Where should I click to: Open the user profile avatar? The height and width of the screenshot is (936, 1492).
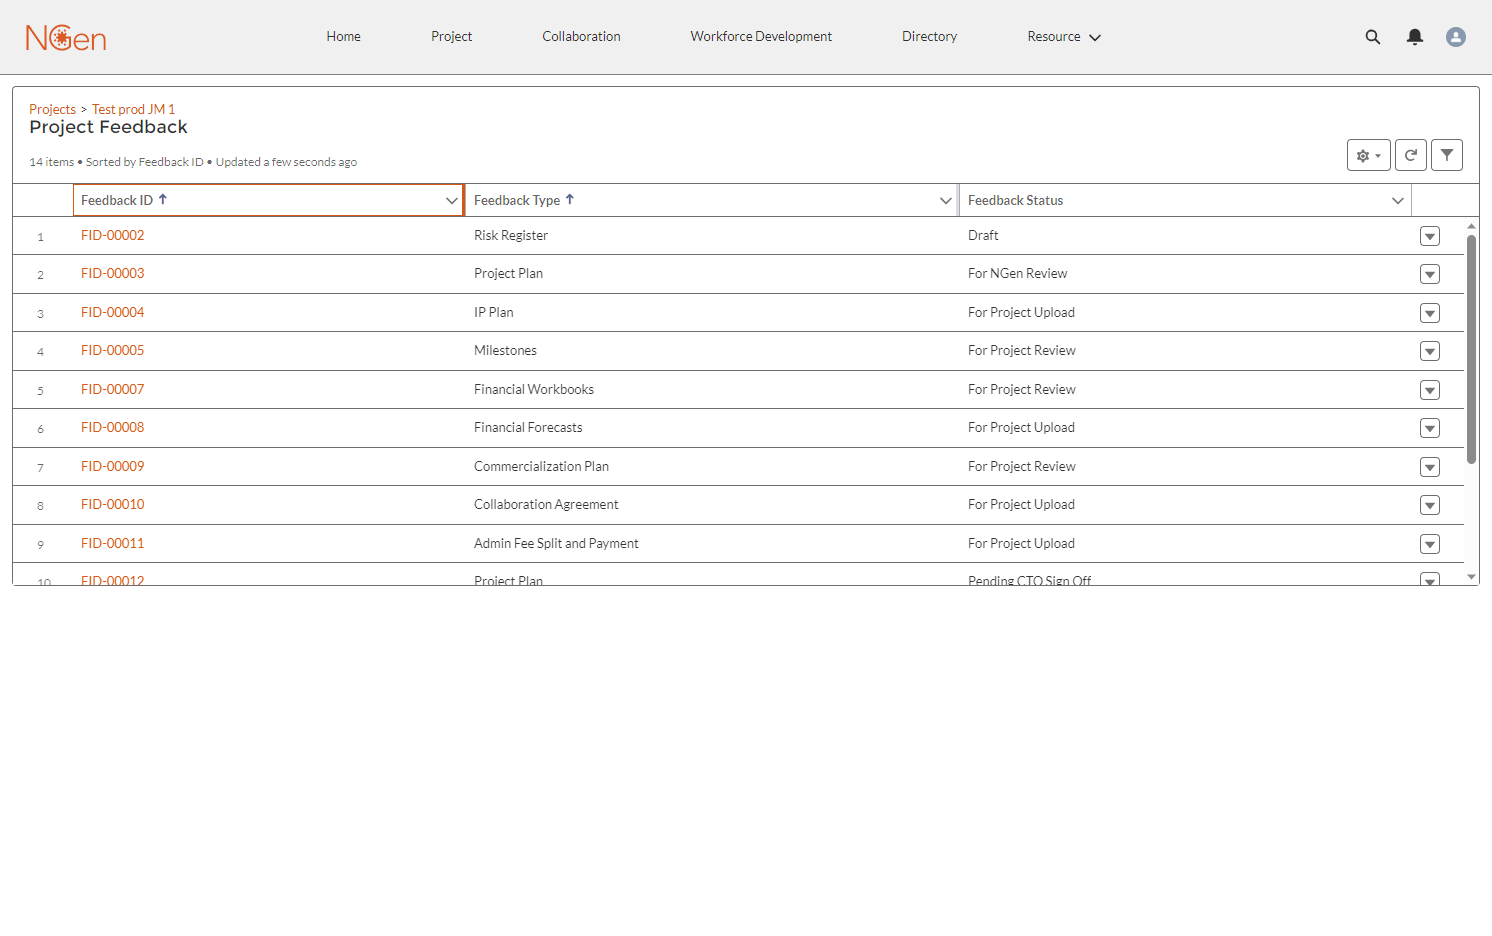tap(1456, 37)
